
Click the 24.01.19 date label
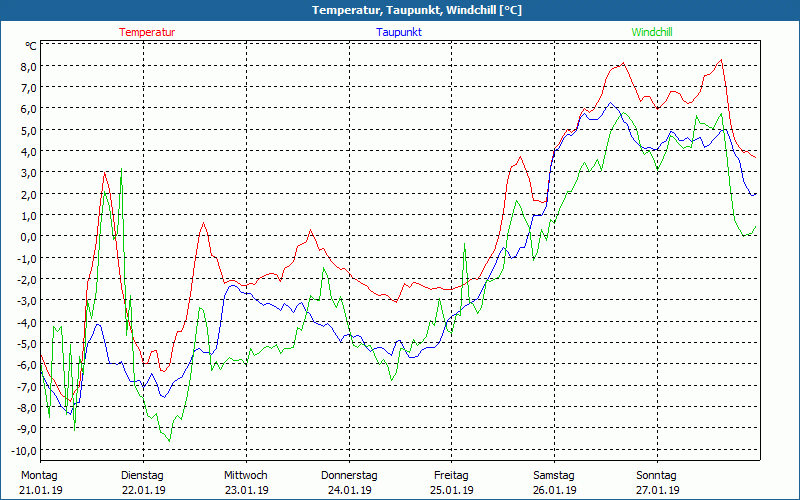click(349, 490)
